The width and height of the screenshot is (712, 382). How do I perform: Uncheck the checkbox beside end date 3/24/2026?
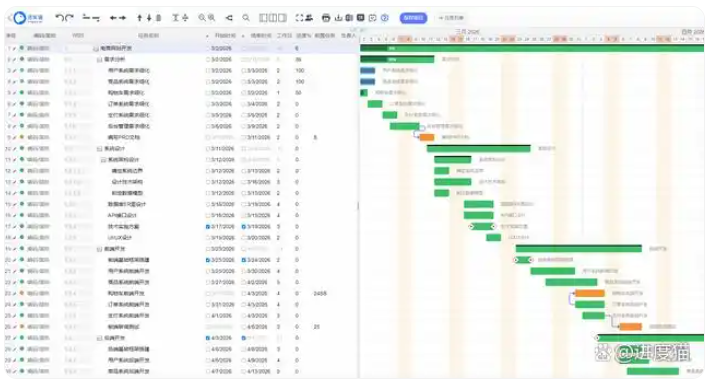tap(244, 260)
